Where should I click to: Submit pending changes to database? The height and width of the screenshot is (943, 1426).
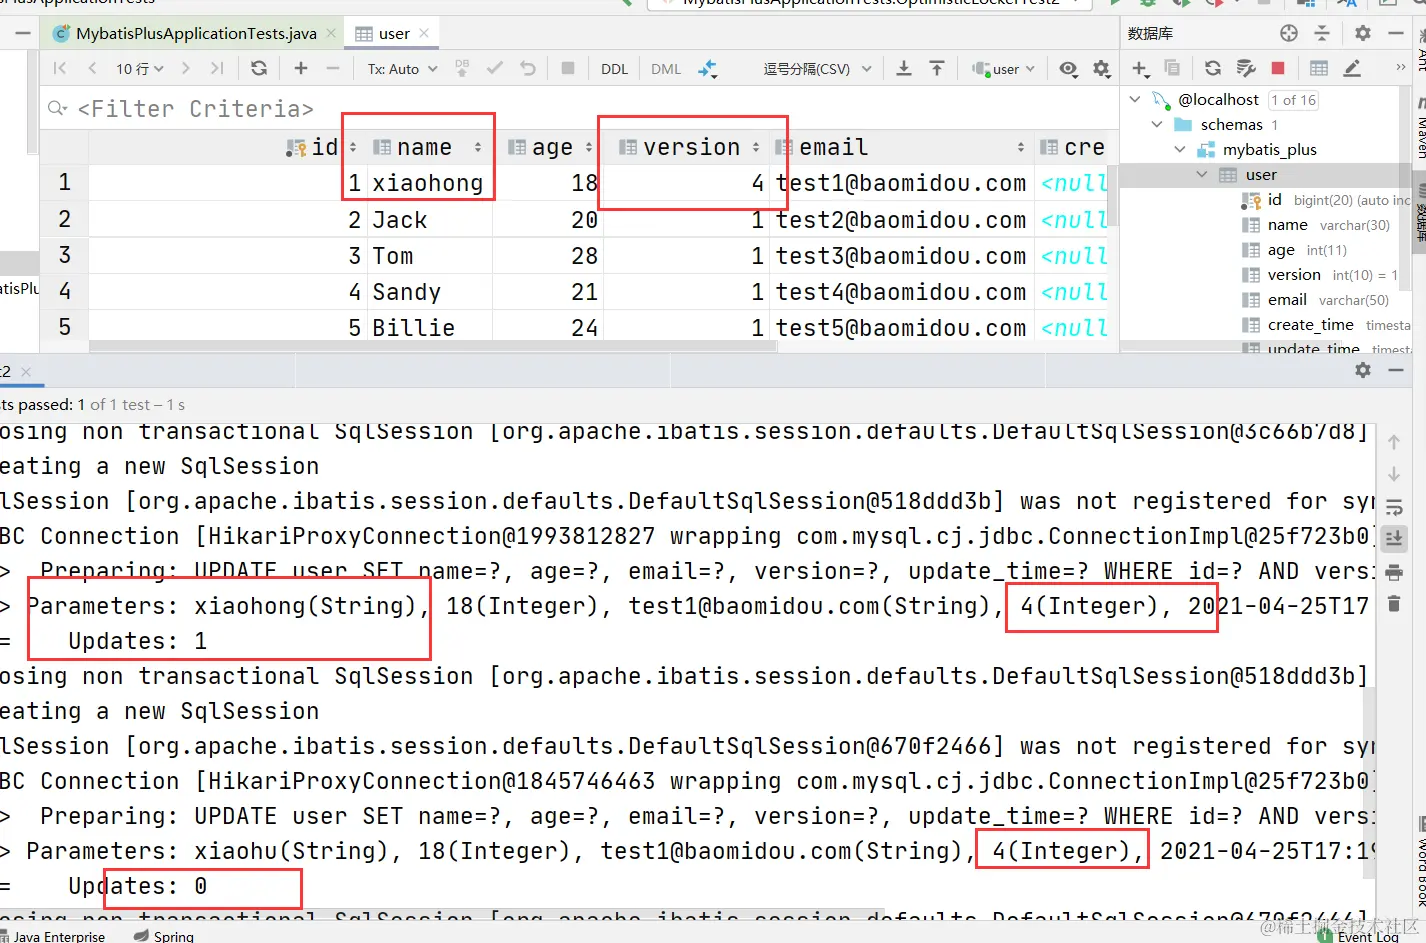[462, 68]
